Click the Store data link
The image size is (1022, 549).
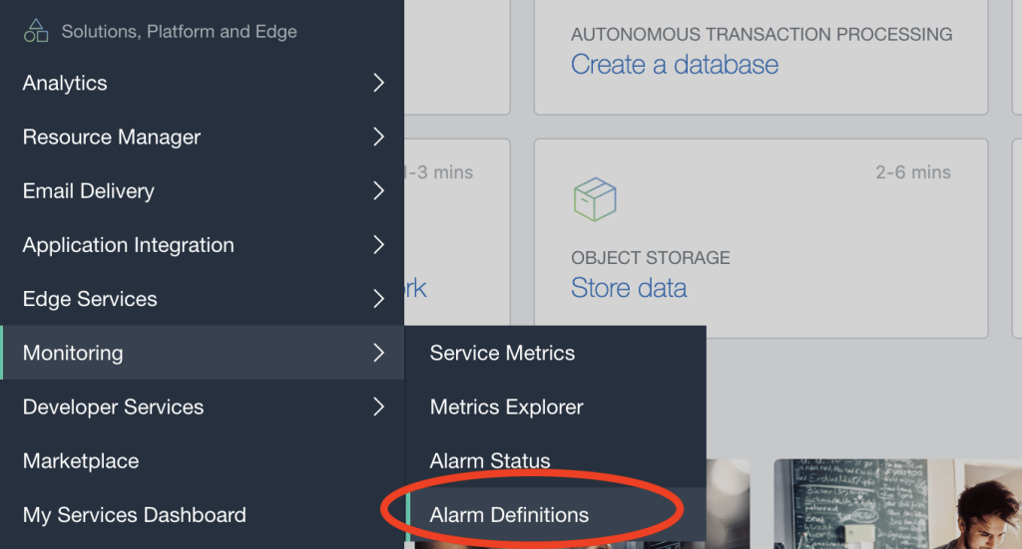[x=628, y=288]
